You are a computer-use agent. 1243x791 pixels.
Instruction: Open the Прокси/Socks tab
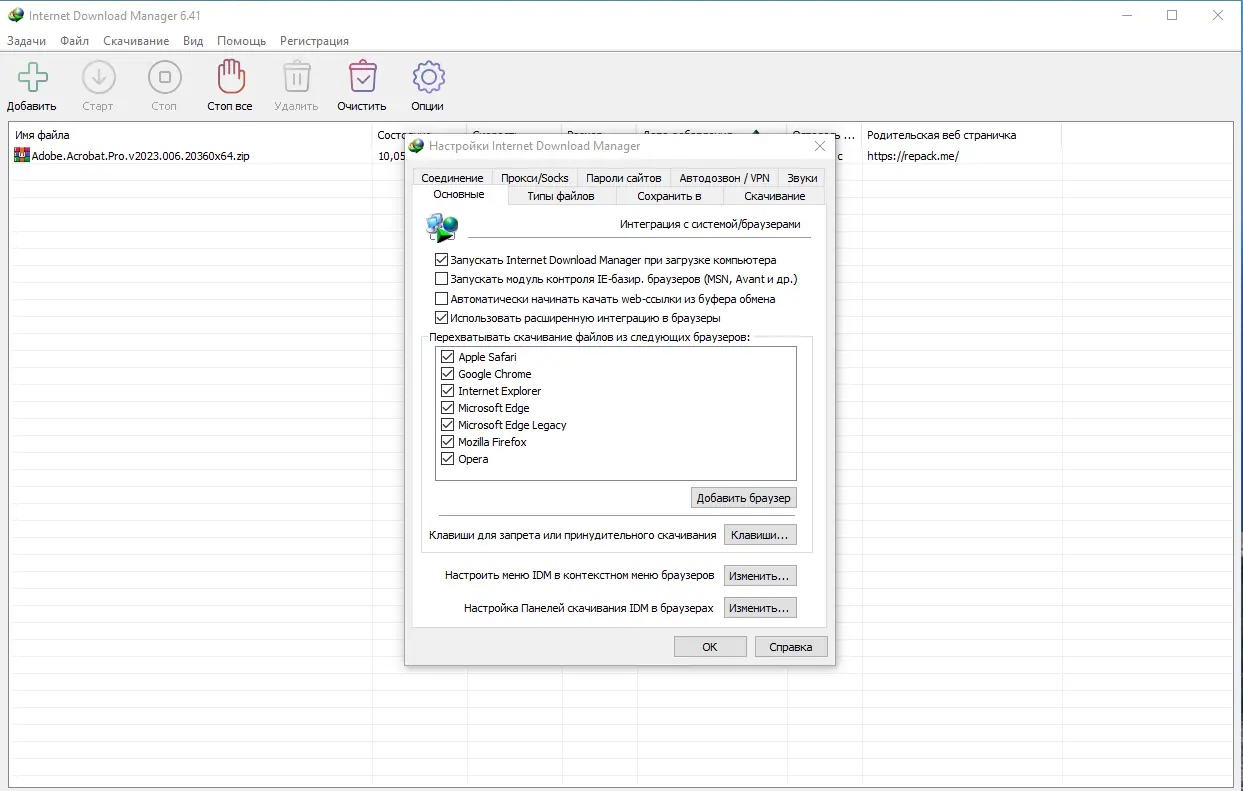(534, 177)
